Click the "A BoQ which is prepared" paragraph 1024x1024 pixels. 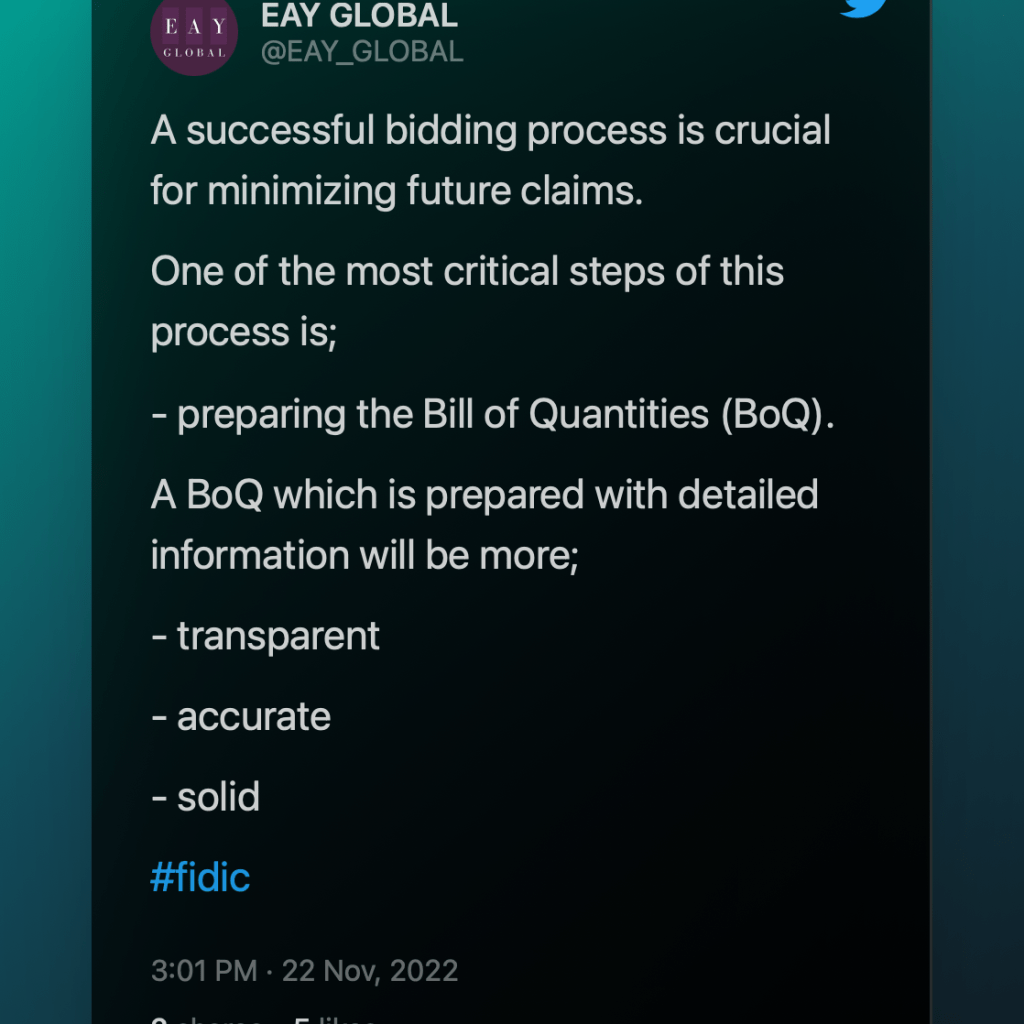pyautogui.click(x=484, y=495)
